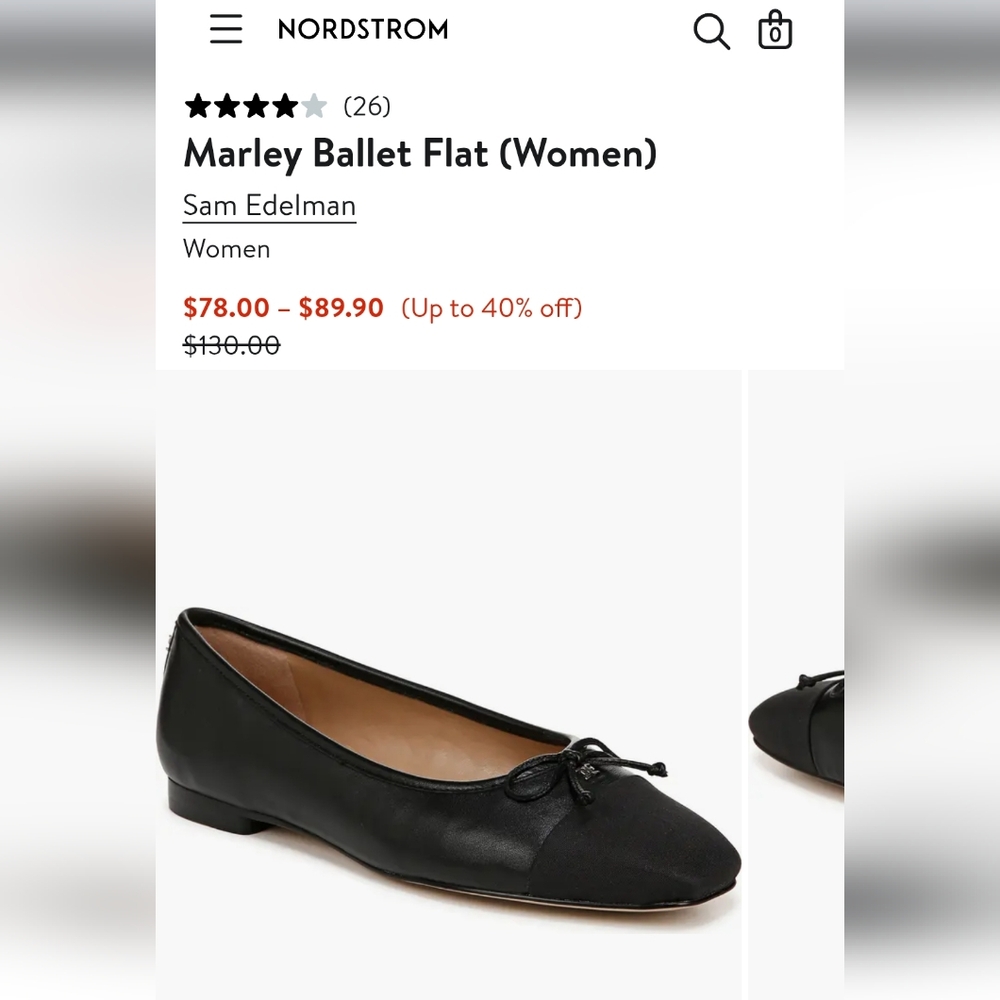Click the Up to 40% off text
The width and height of the screenshot is (1000, 1000).
[x=491, y=308]
